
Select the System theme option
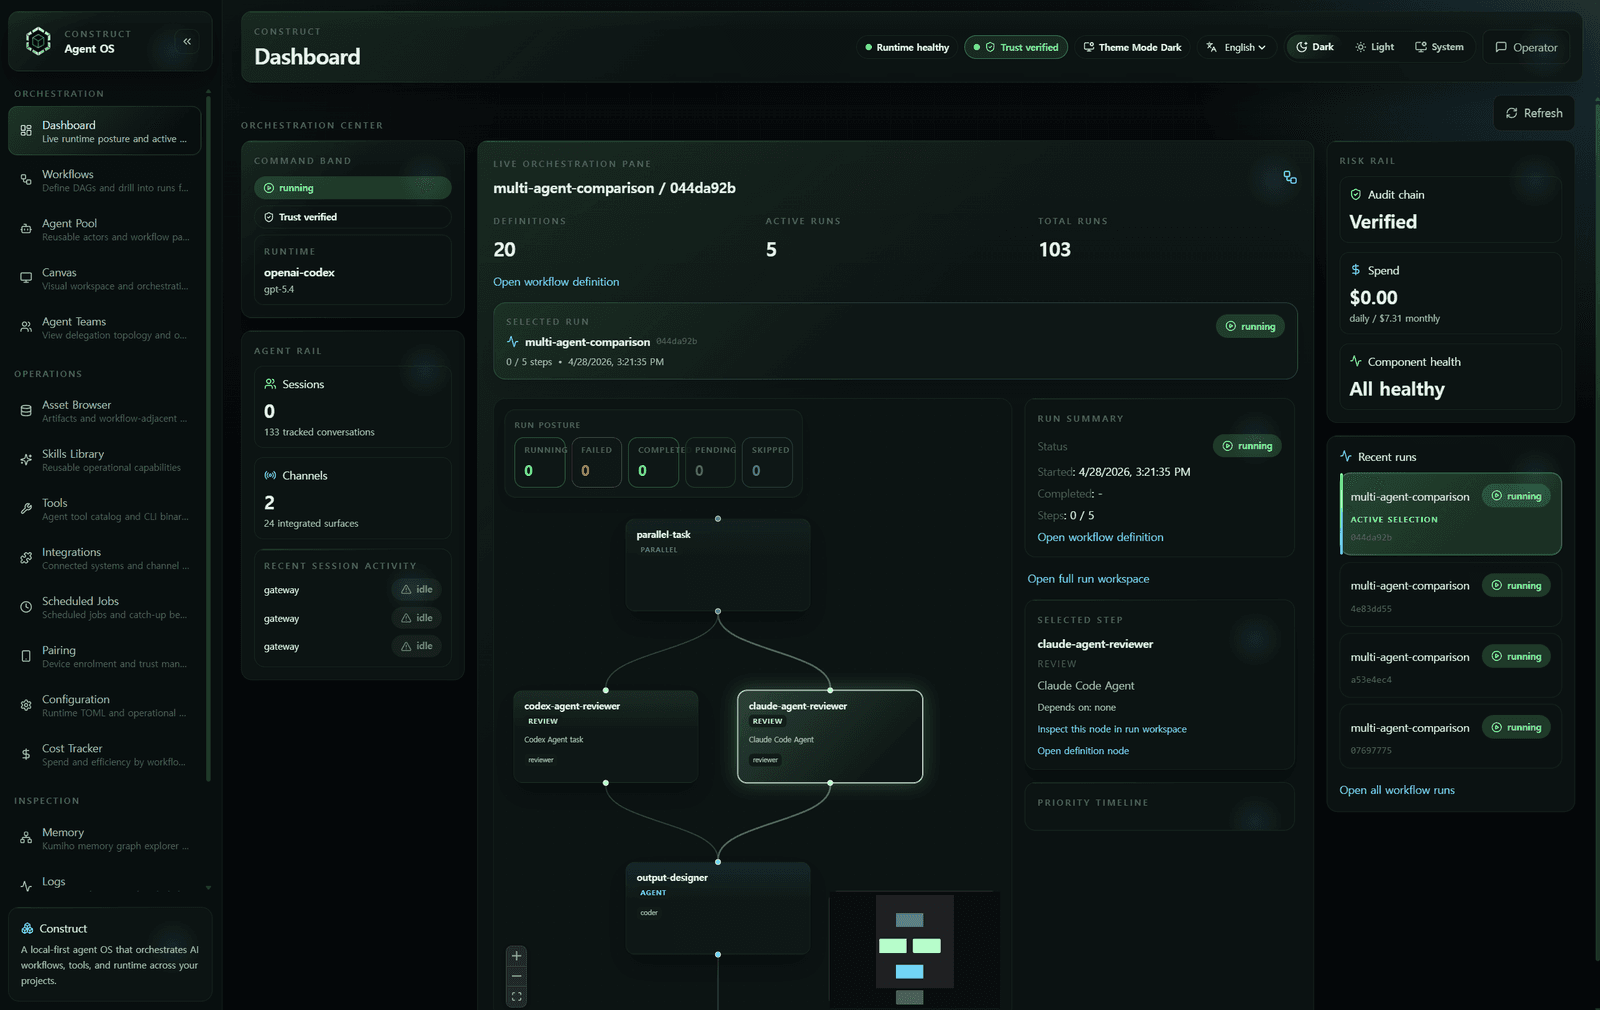point(1439,47)
